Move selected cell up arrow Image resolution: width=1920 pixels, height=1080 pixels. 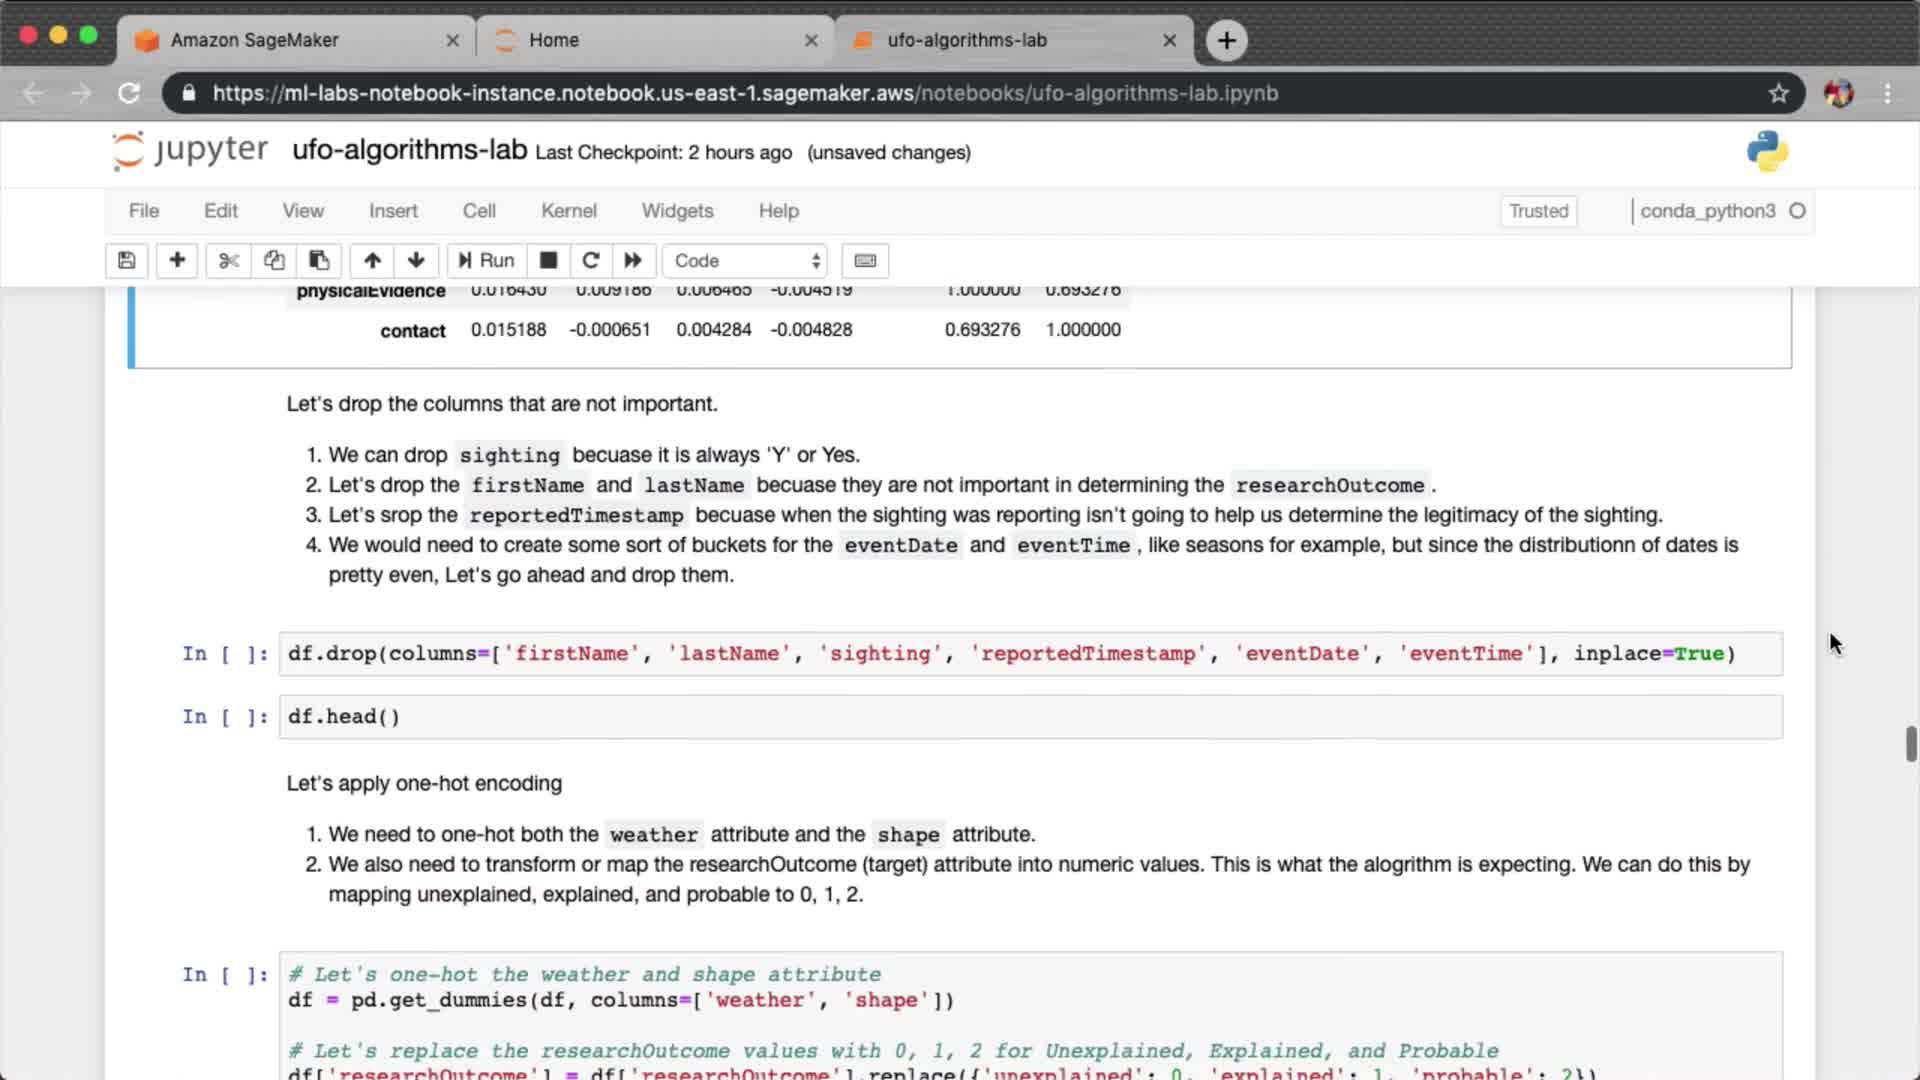click(x=372, y=261)
